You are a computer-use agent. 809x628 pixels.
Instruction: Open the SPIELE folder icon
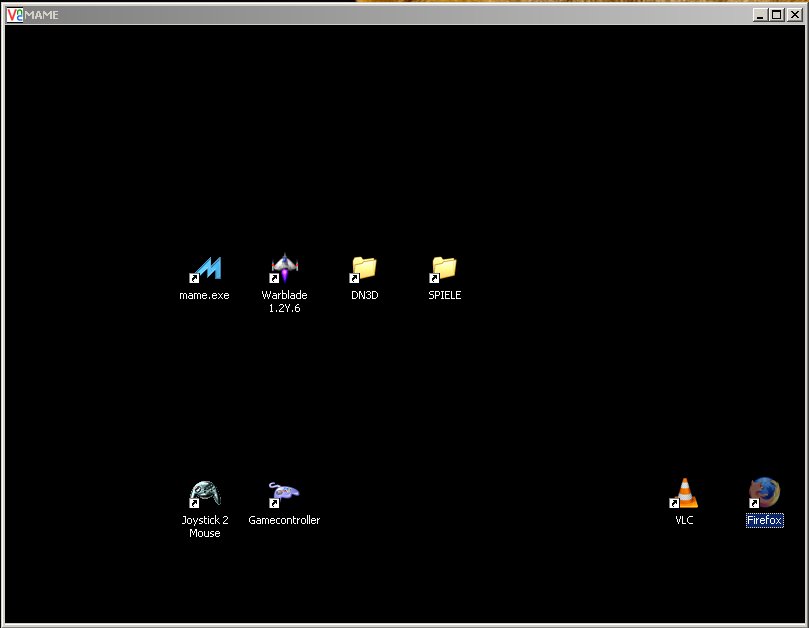click(444, 268)
